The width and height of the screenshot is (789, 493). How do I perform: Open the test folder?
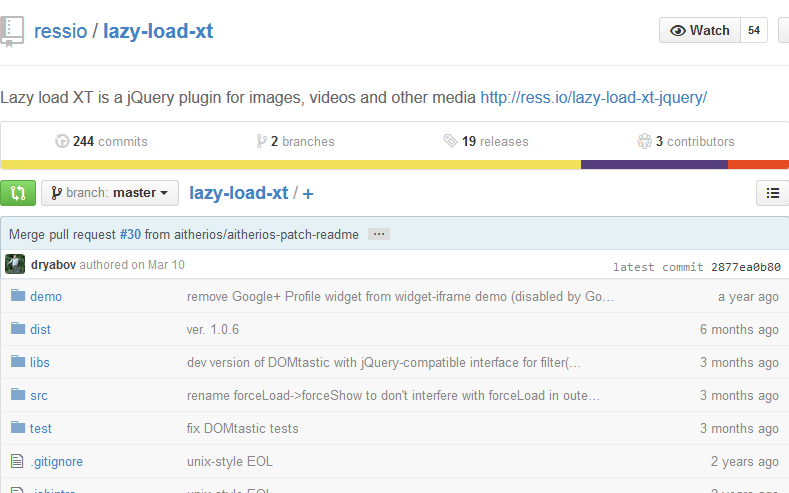[x=41, y=429]
